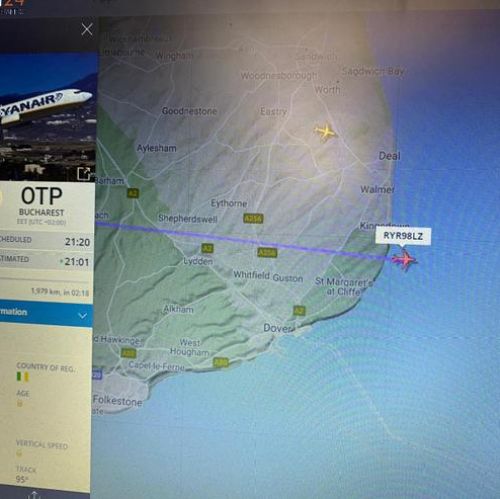Click the locked vertical speed icon
The height and width of the screenshot is (499, 500).
(19, 453)
